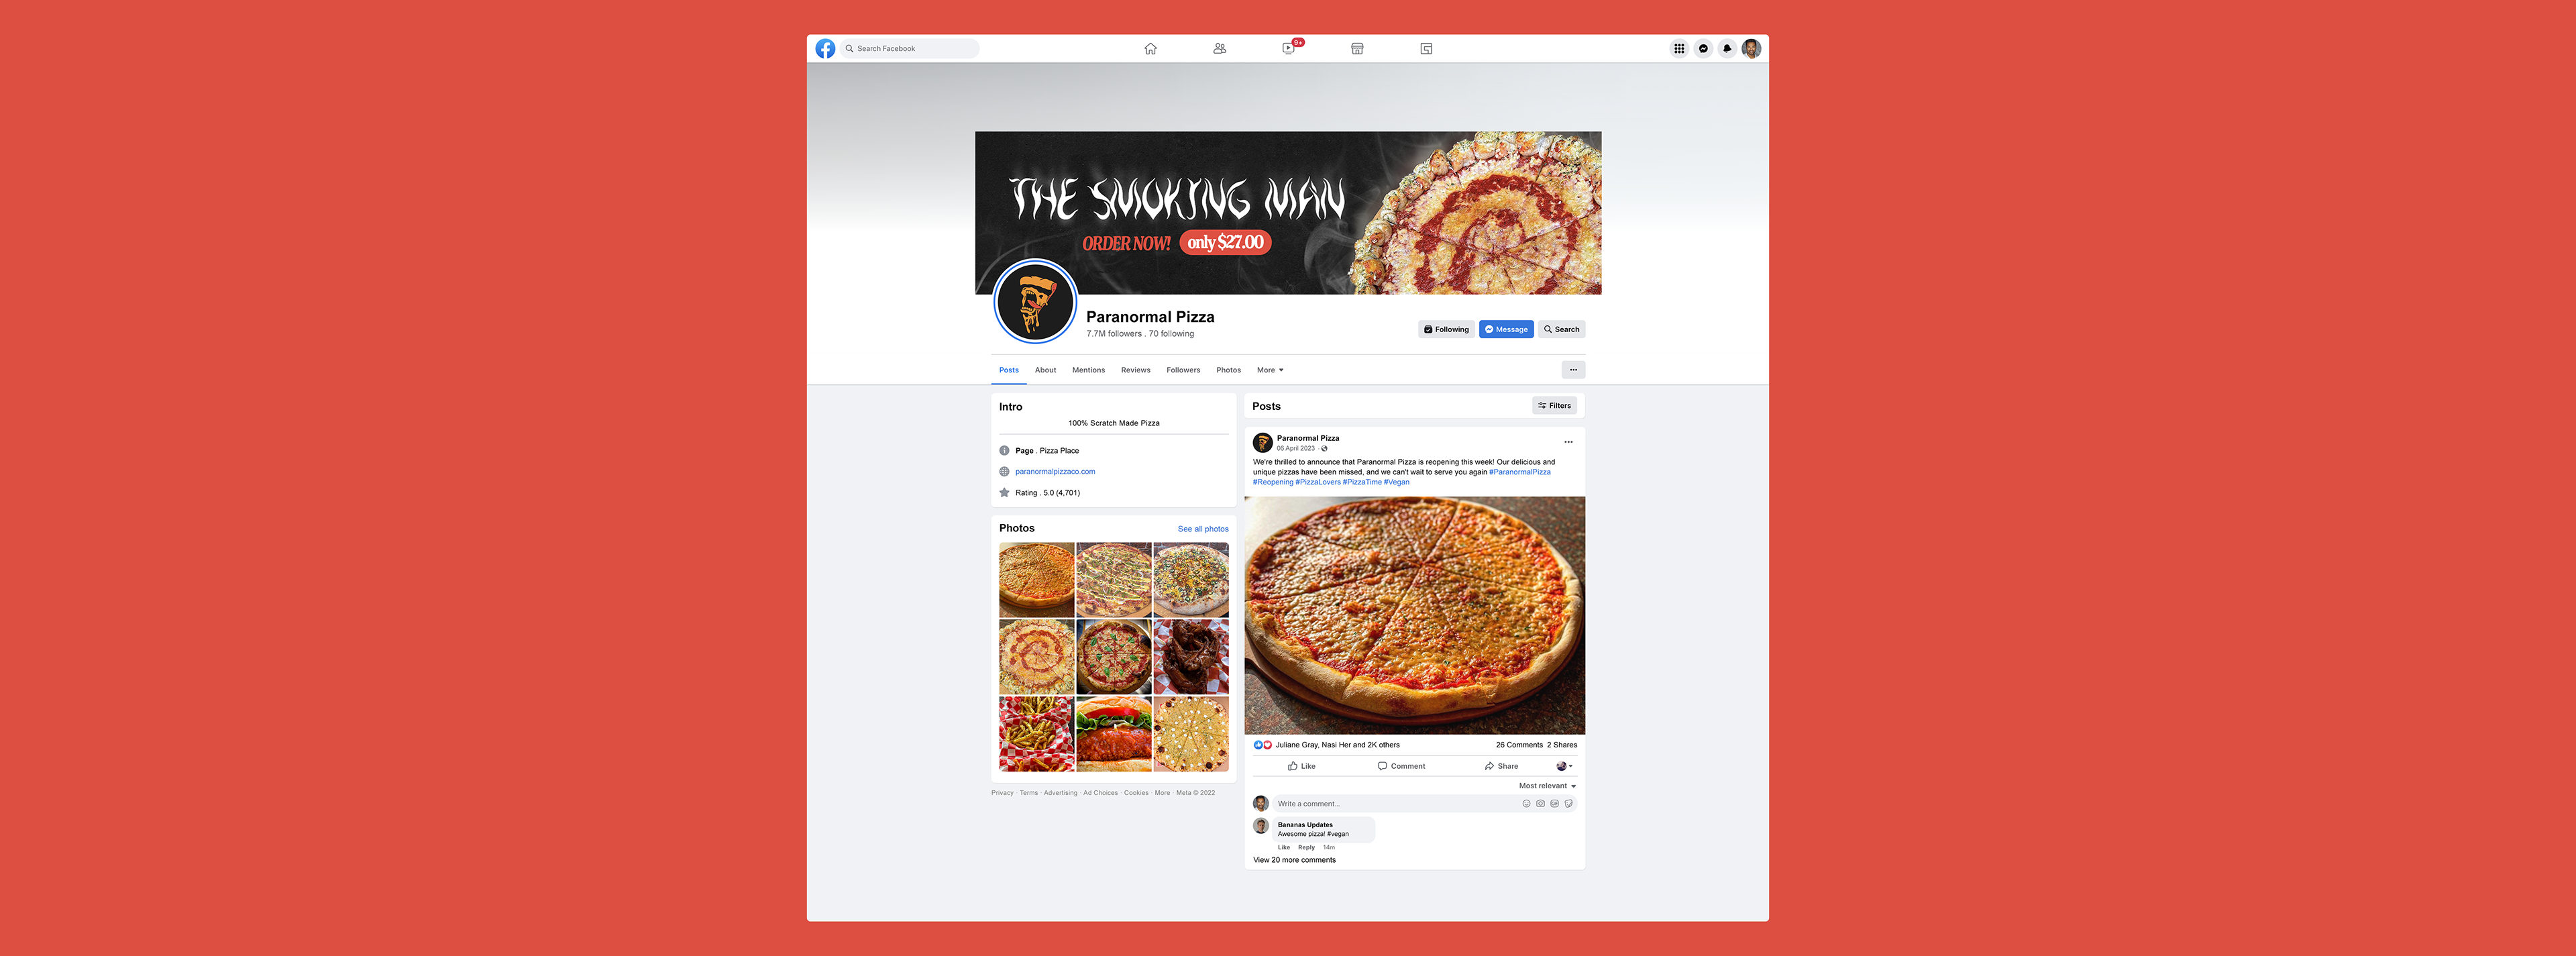2576x956 pixels.
Task: Open the Privacy footer link
Action: pyautogui.click(x=1002, y=793)
